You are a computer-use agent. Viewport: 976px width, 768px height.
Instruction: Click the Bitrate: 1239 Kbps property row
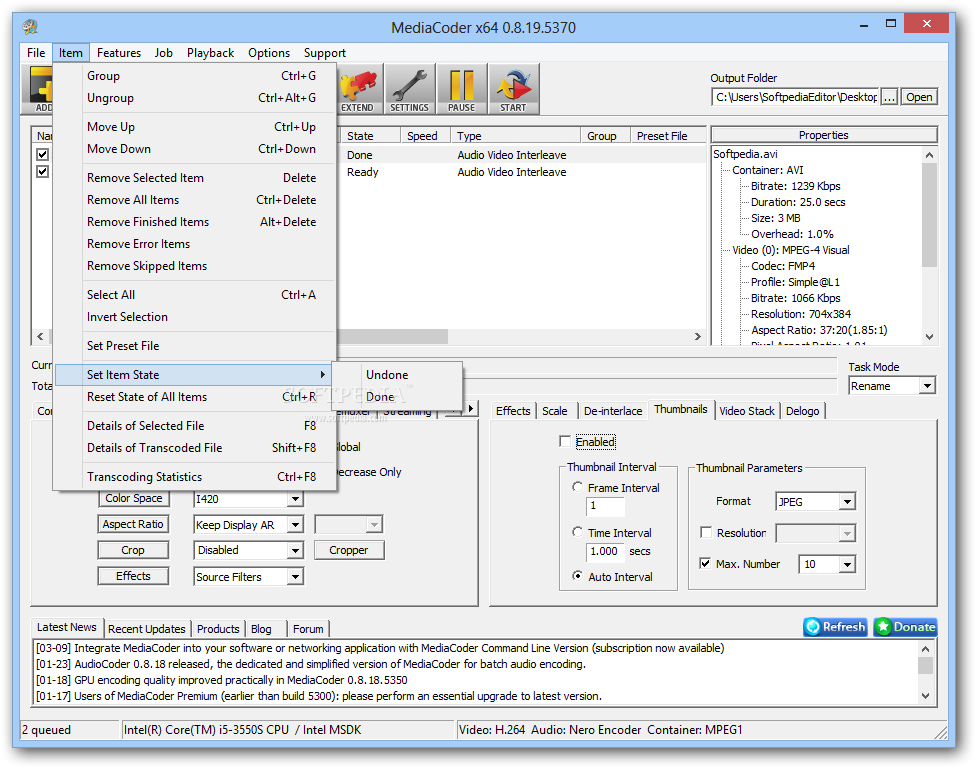point(795,186)
